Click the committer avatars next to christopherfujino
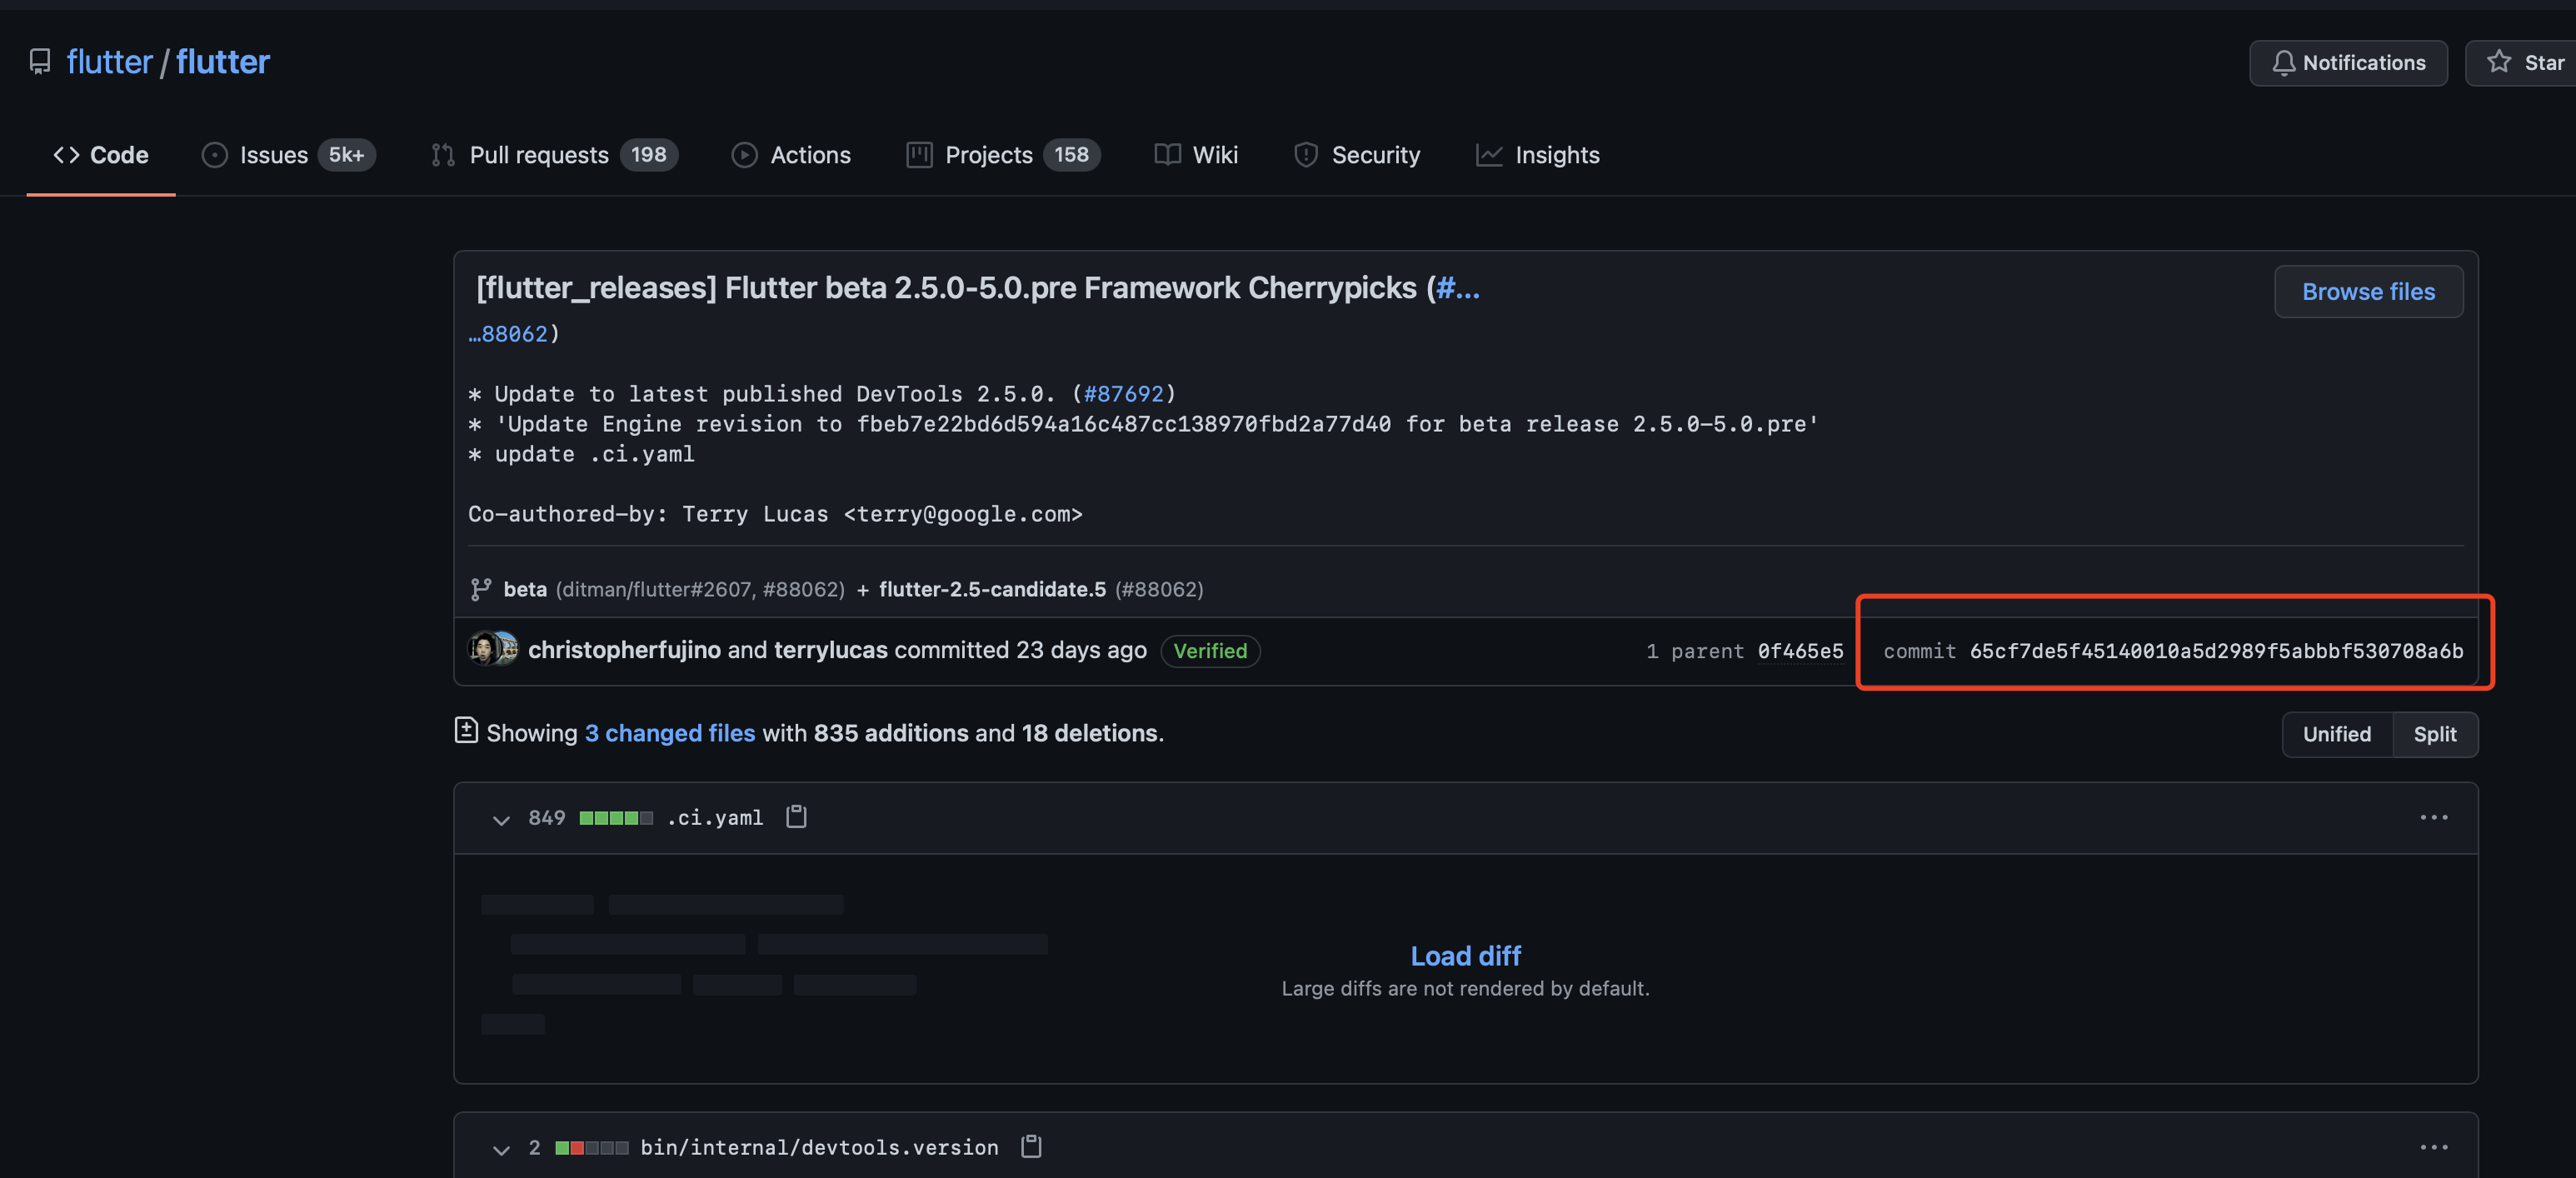Screen dimensions: 2576x1178 (x=493, y=650)
